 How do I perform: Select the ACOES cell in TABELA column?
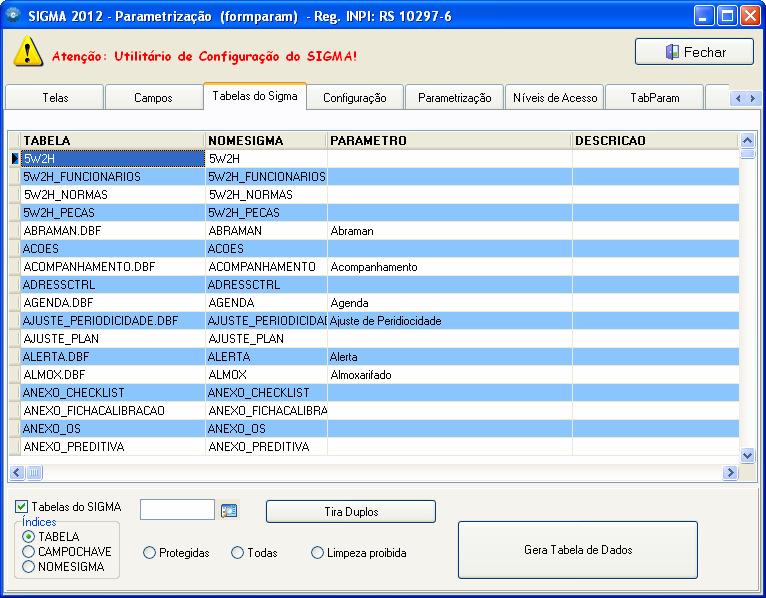pos(113,249)
